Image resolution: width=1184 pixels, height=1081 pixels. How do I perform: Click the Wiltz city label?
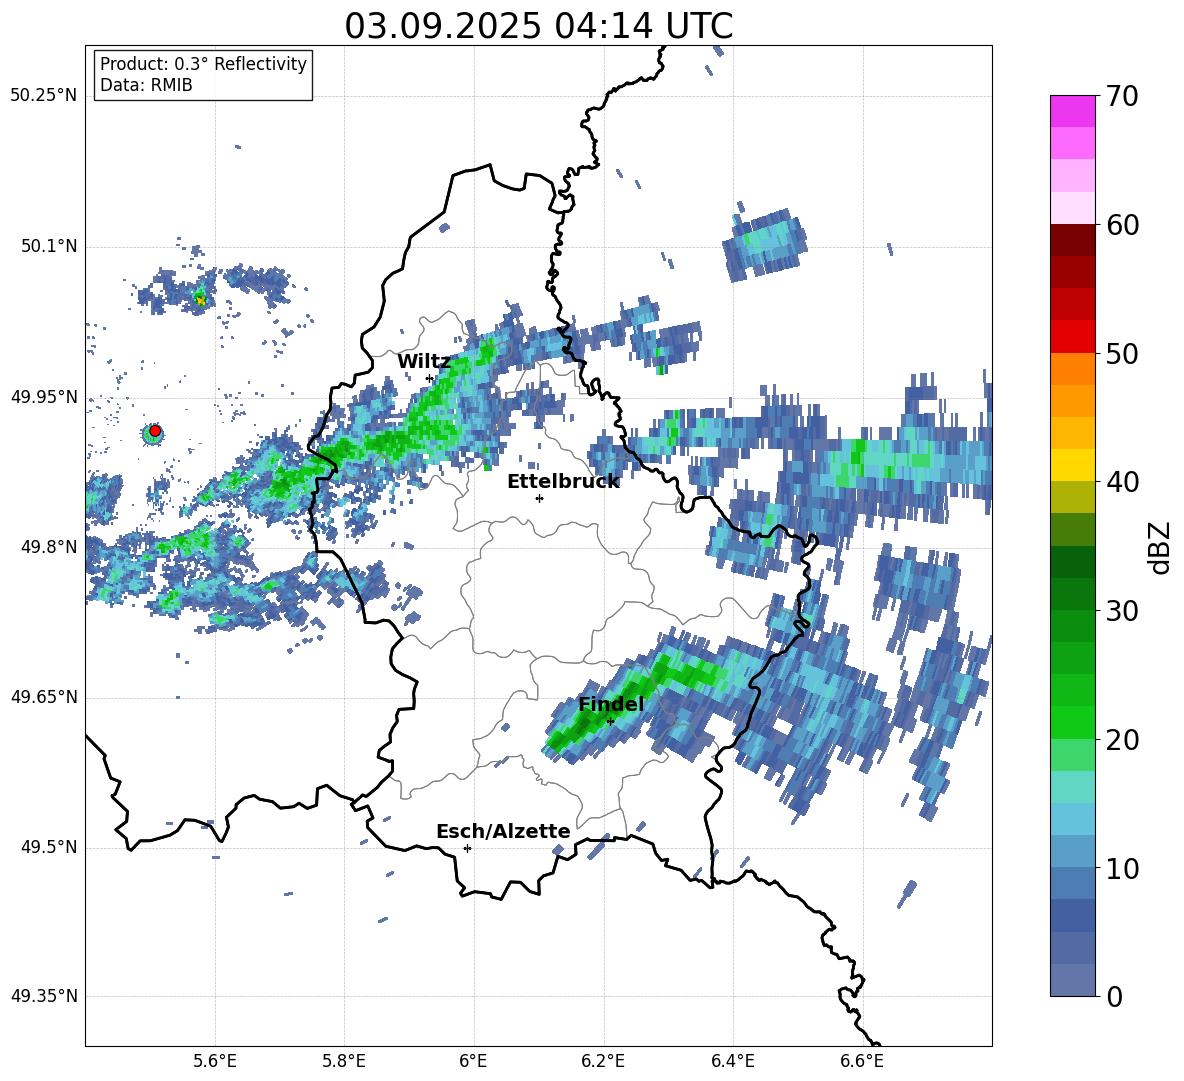(424, 362)
